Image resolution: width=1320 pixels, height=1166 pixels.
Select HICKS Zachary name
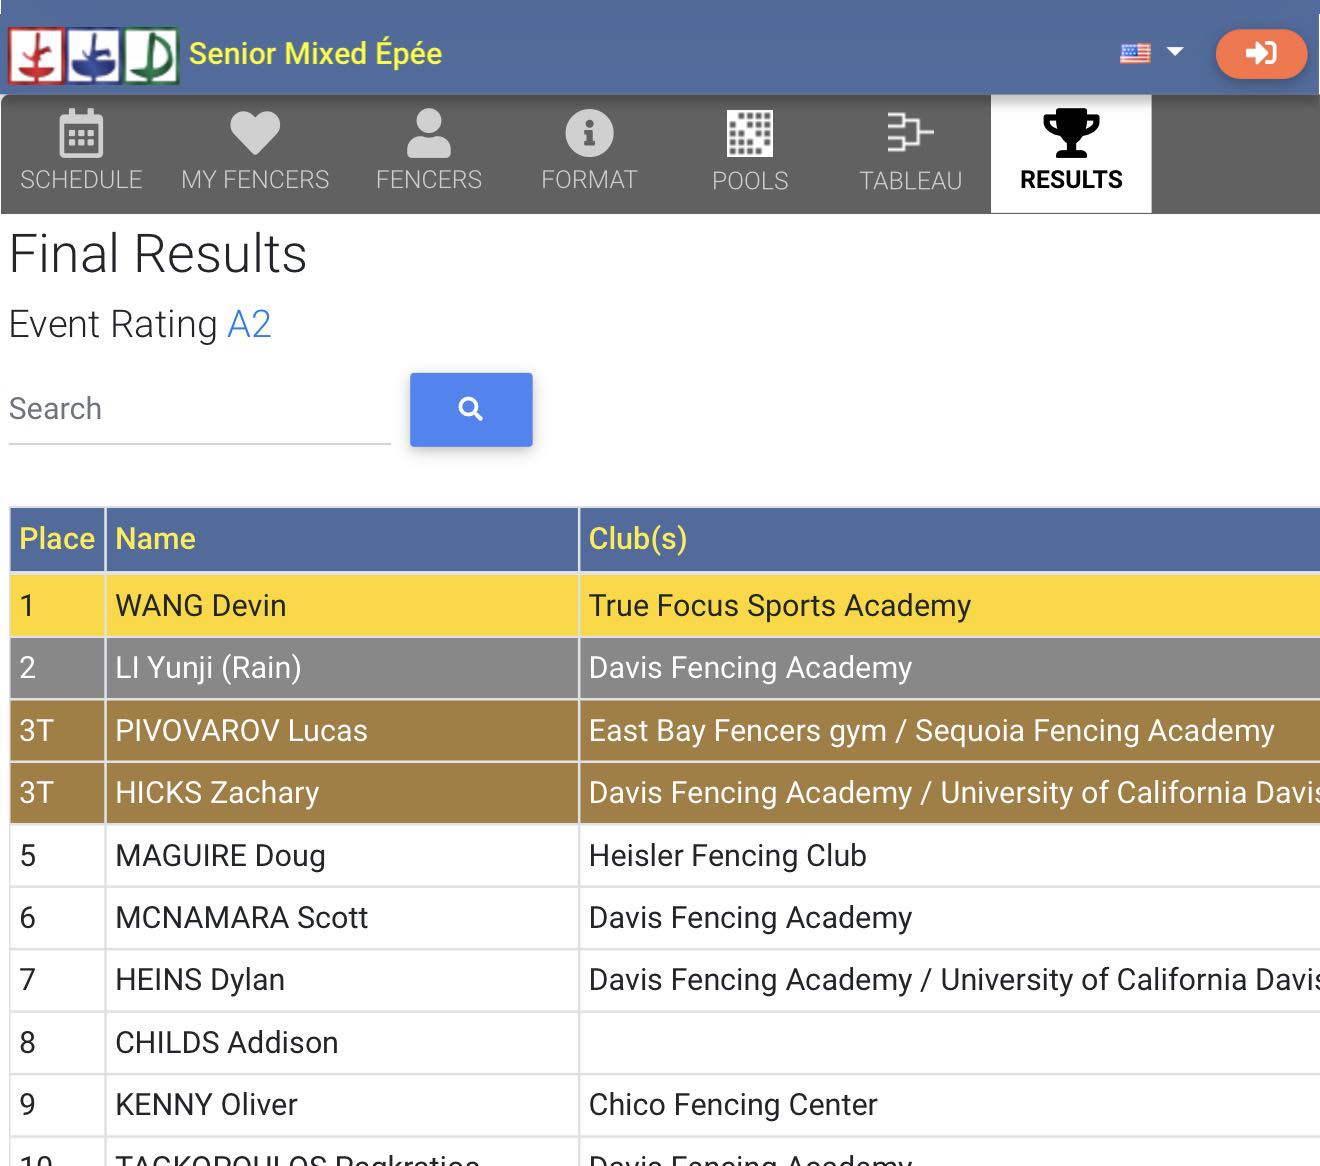point(217,793)
